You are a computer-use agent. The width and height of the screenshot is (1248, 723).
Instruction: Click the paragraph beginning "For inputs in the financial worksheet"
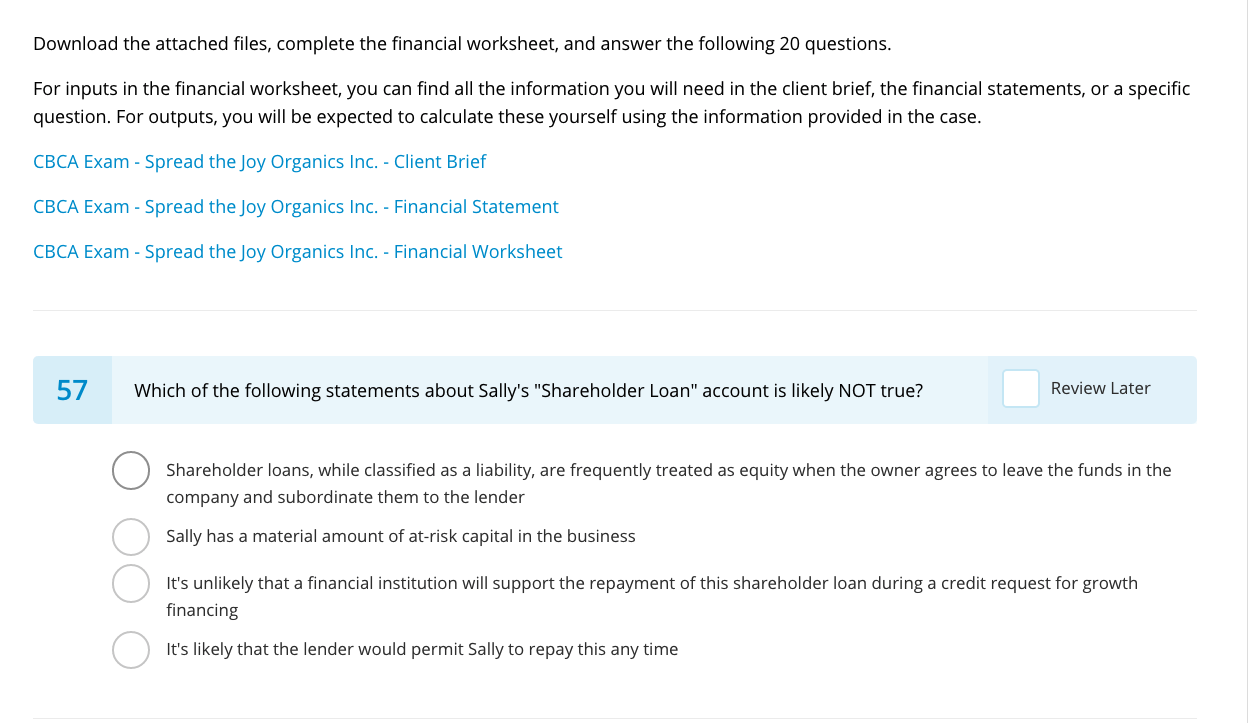[x=611, y=103]
